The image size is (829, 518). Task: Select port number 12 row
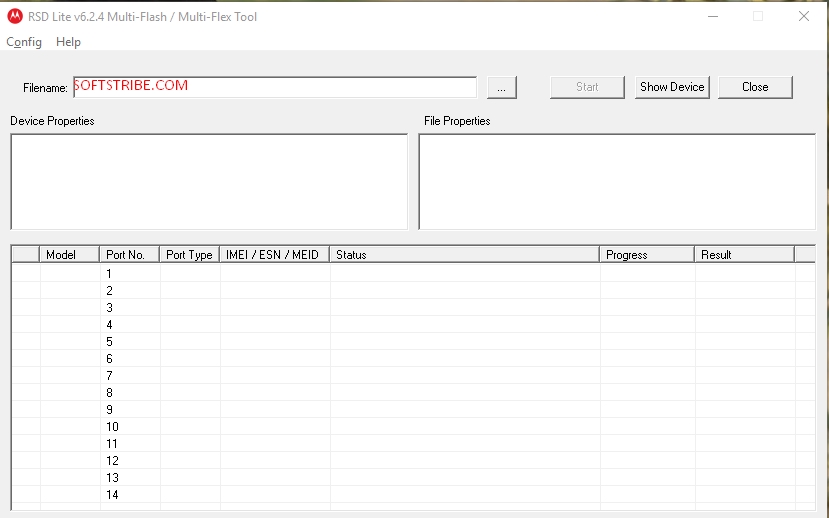coord(413,460)
